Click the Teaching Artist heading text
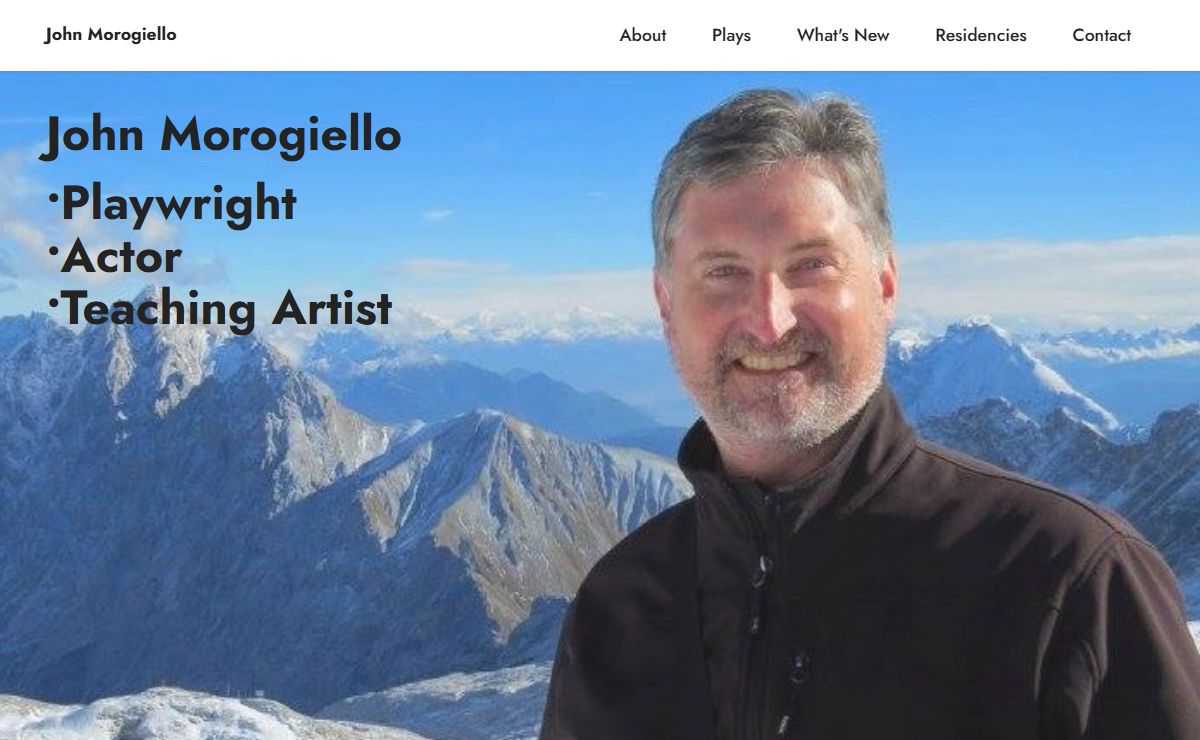 pos(227,308)
